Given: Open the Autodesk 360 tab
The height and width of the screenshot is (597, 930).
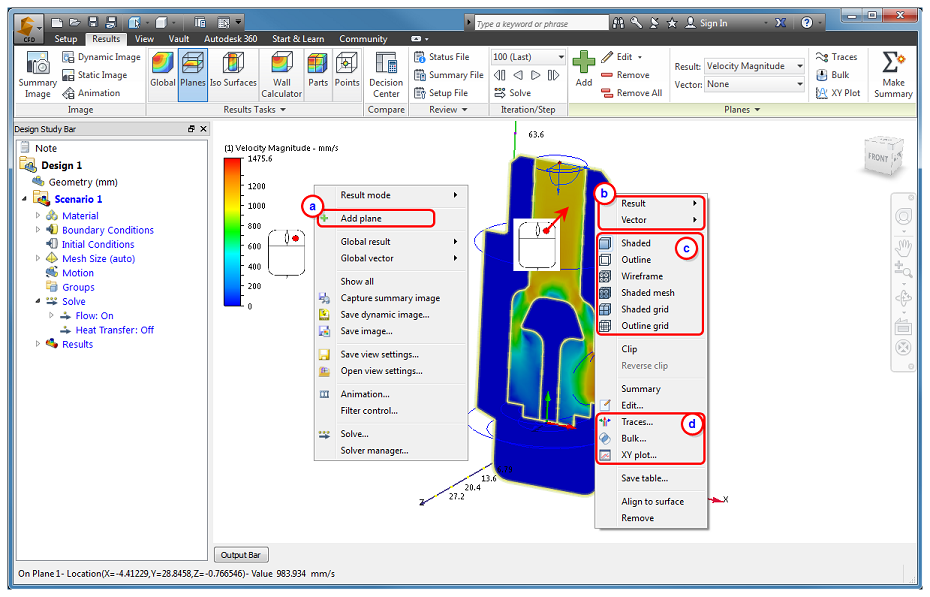Looking at the screenshot, I should (x=231, y=39).
